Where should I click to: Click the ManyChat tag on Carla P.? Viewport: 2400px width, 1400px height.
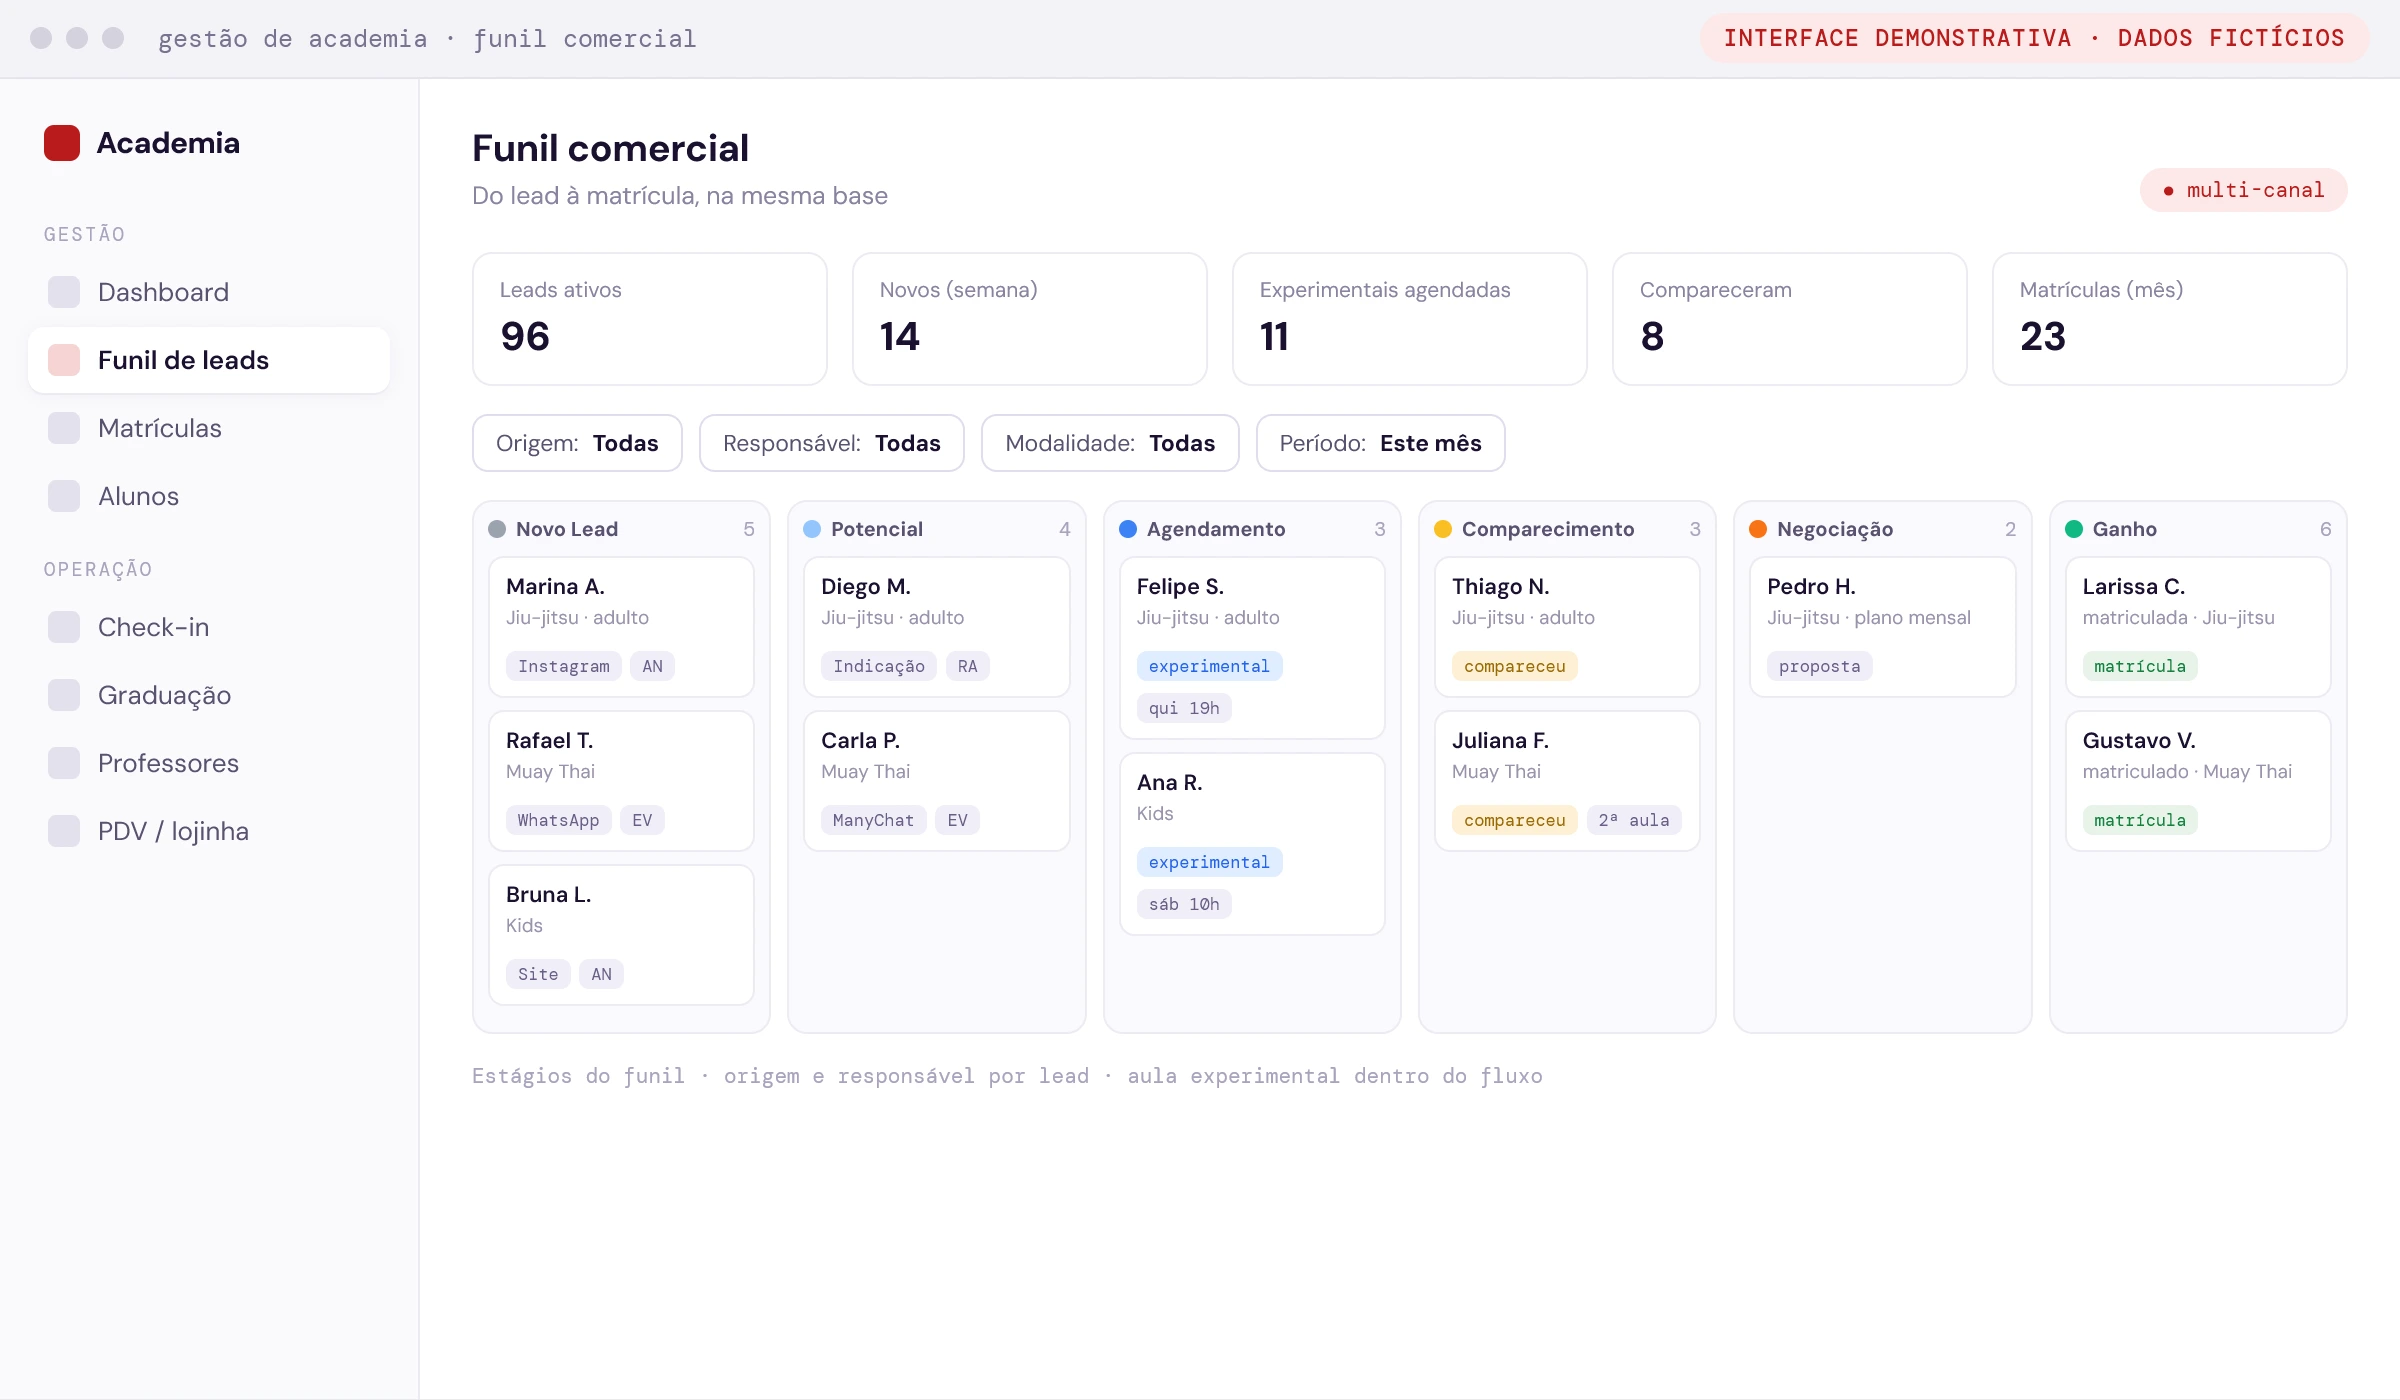(x=873, y=820)
